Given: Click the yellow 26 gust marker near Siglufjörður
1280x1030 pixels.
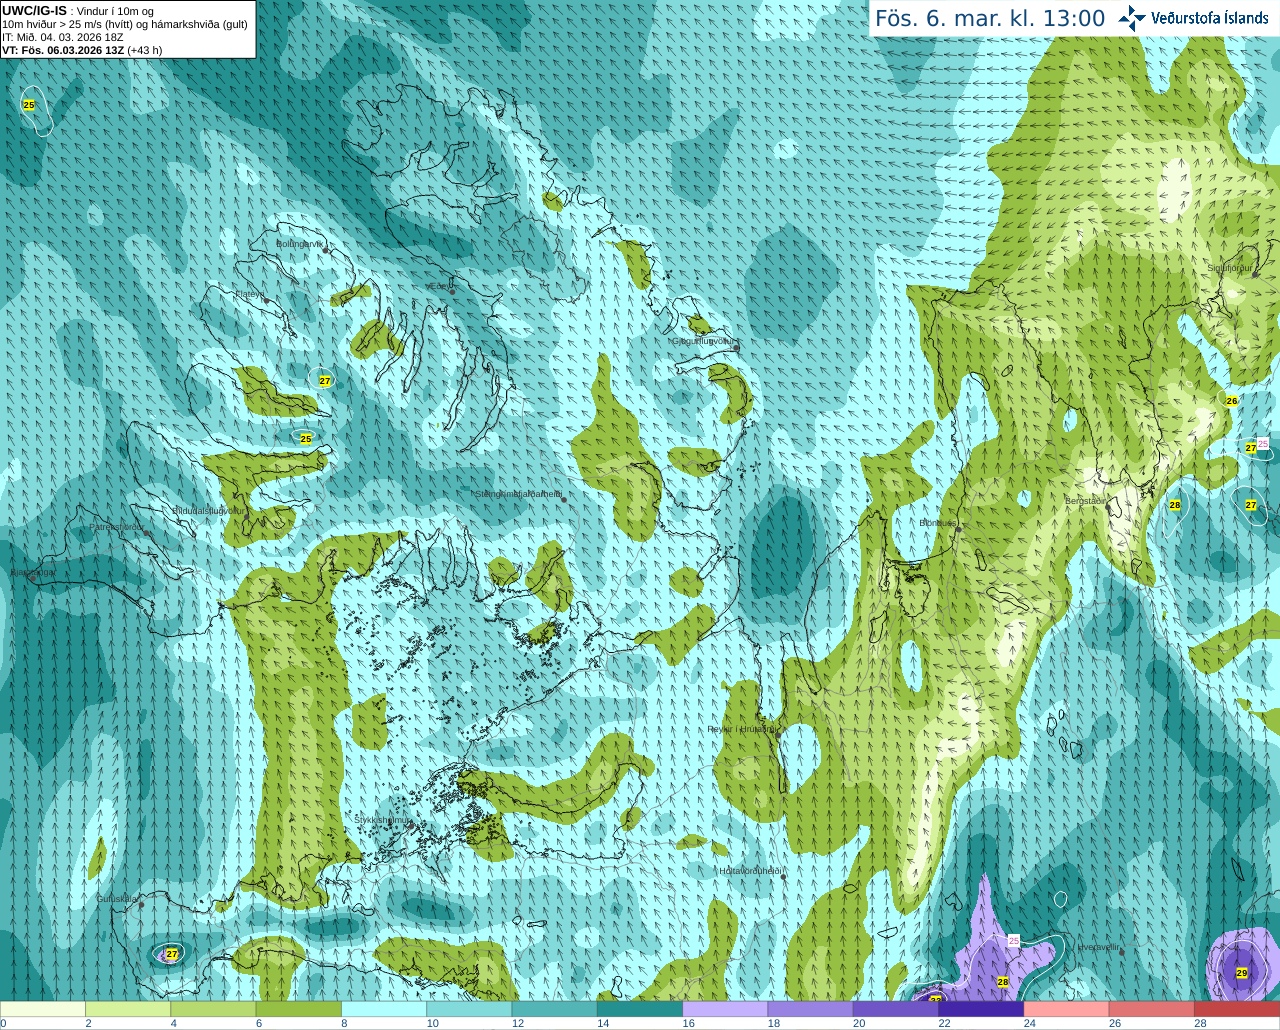Looking at the screenshot, I should (1232, 401).
